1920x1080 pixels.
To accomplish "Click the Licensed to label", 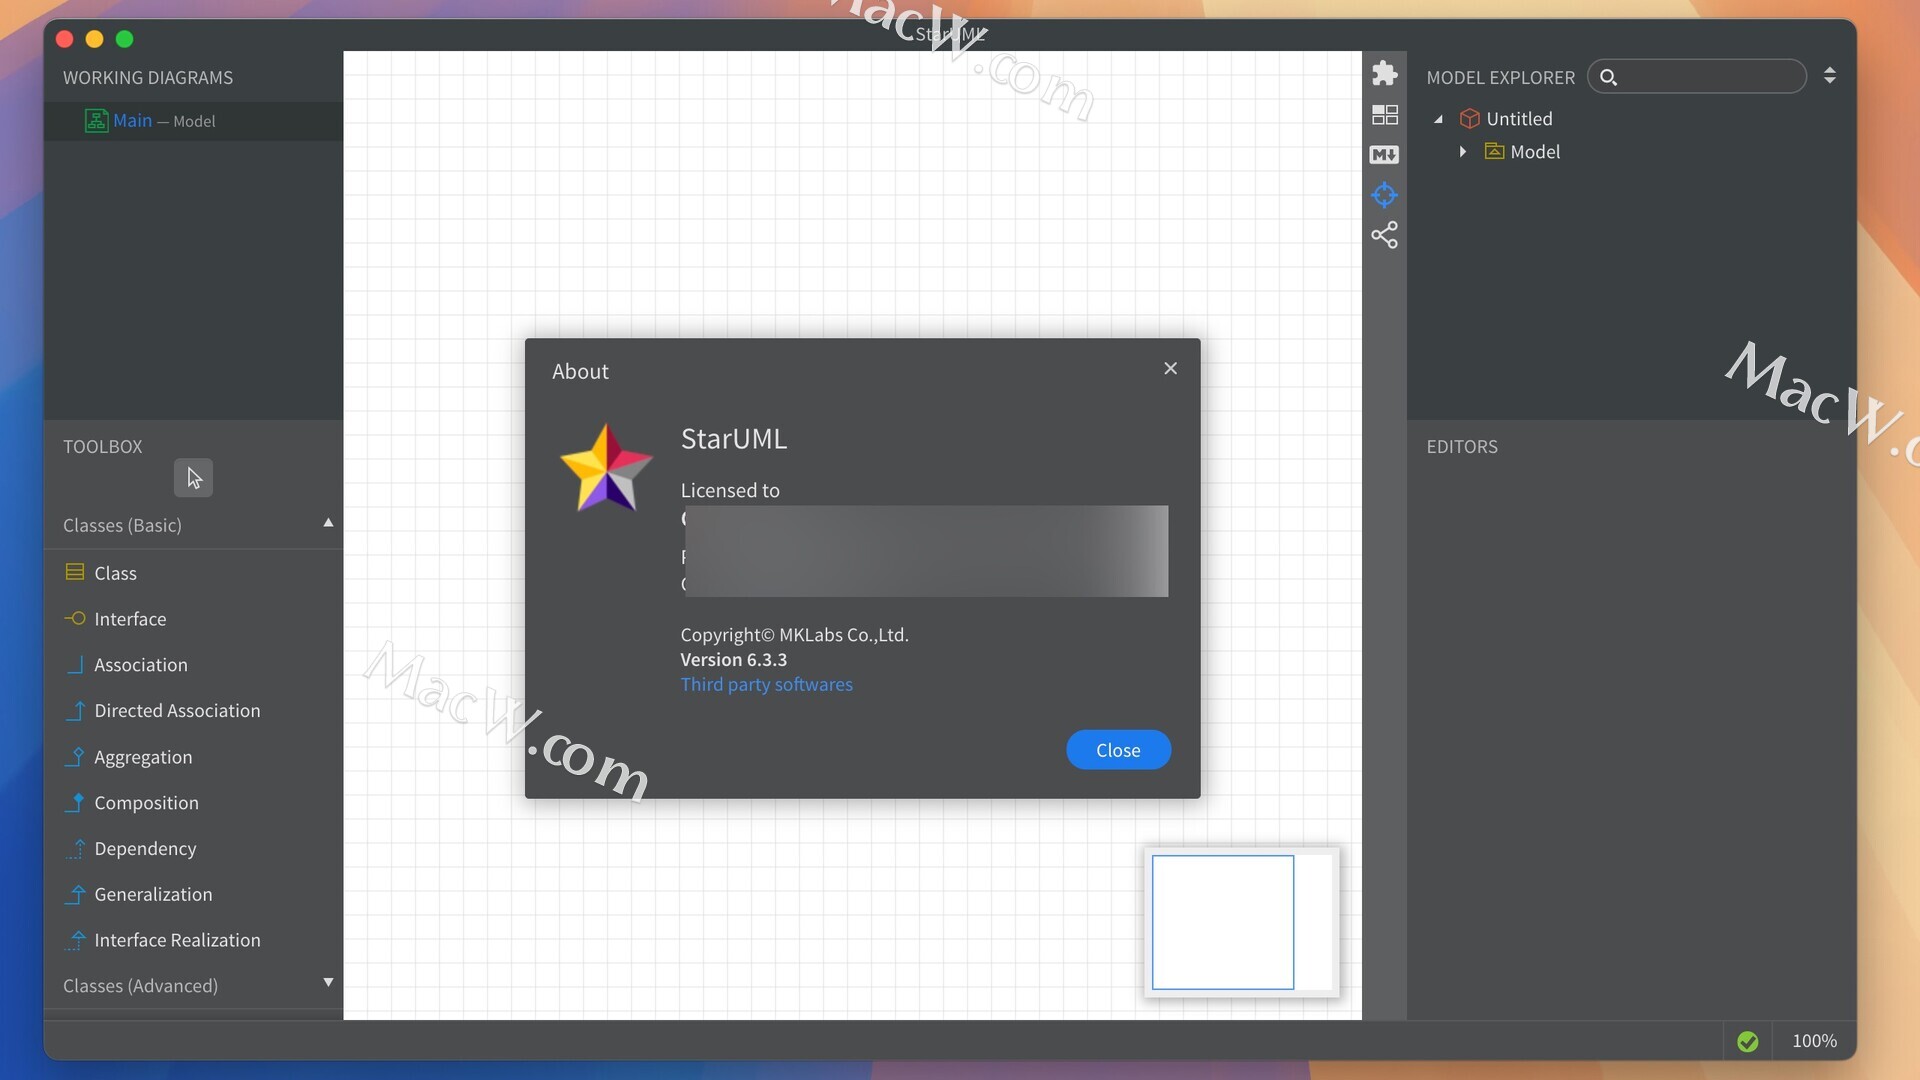I will pos(730,490).
